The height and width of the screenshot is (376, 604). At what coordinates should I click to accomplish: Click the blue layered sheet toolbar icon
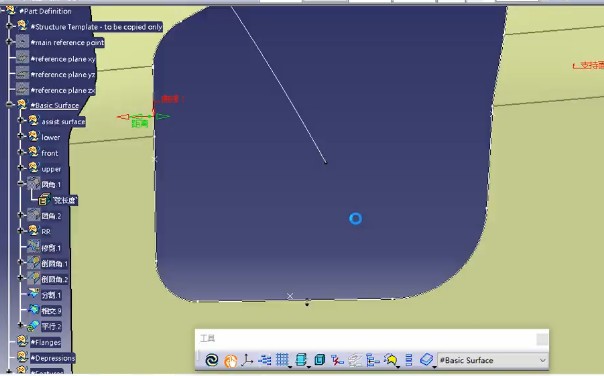[426, 359]
